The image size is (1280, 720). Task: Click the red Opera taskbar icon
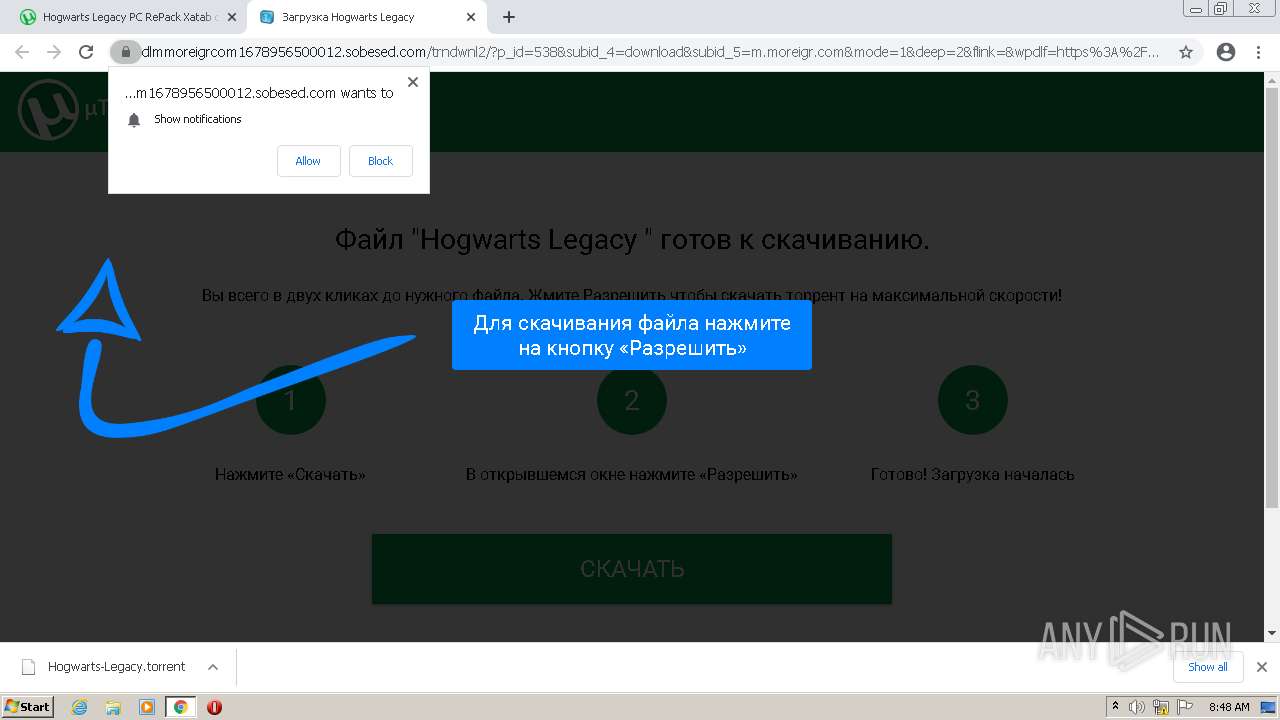click(214, 707)
